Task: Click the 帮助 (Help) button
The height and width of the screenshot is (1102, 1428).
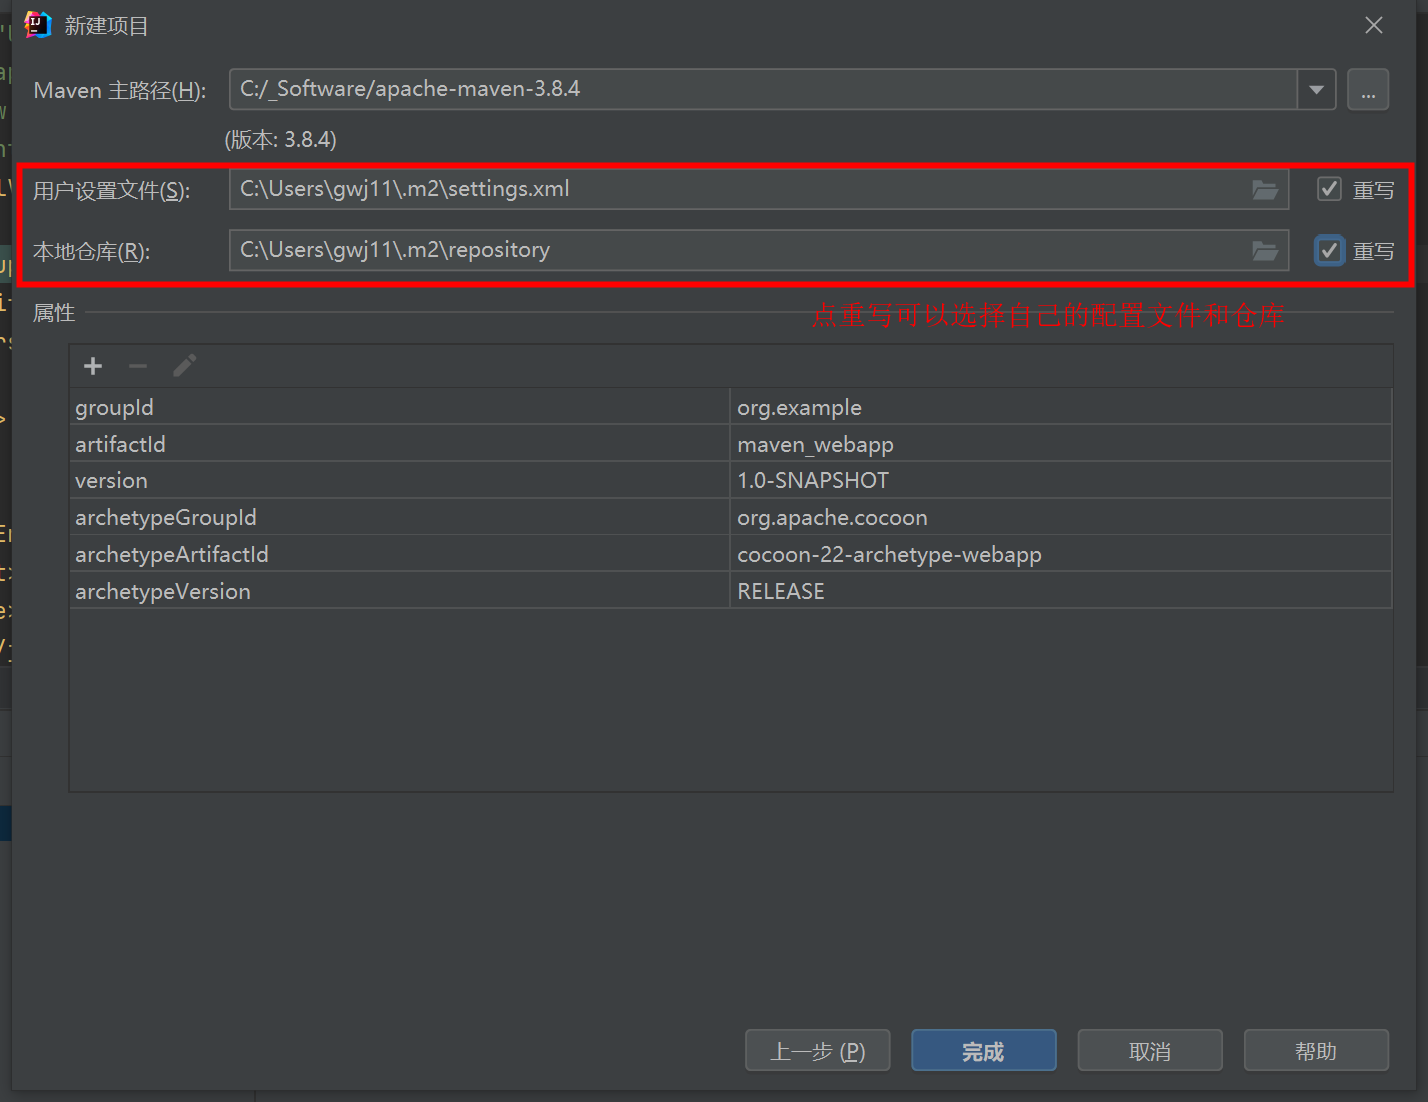Action: point(1316,1050)
